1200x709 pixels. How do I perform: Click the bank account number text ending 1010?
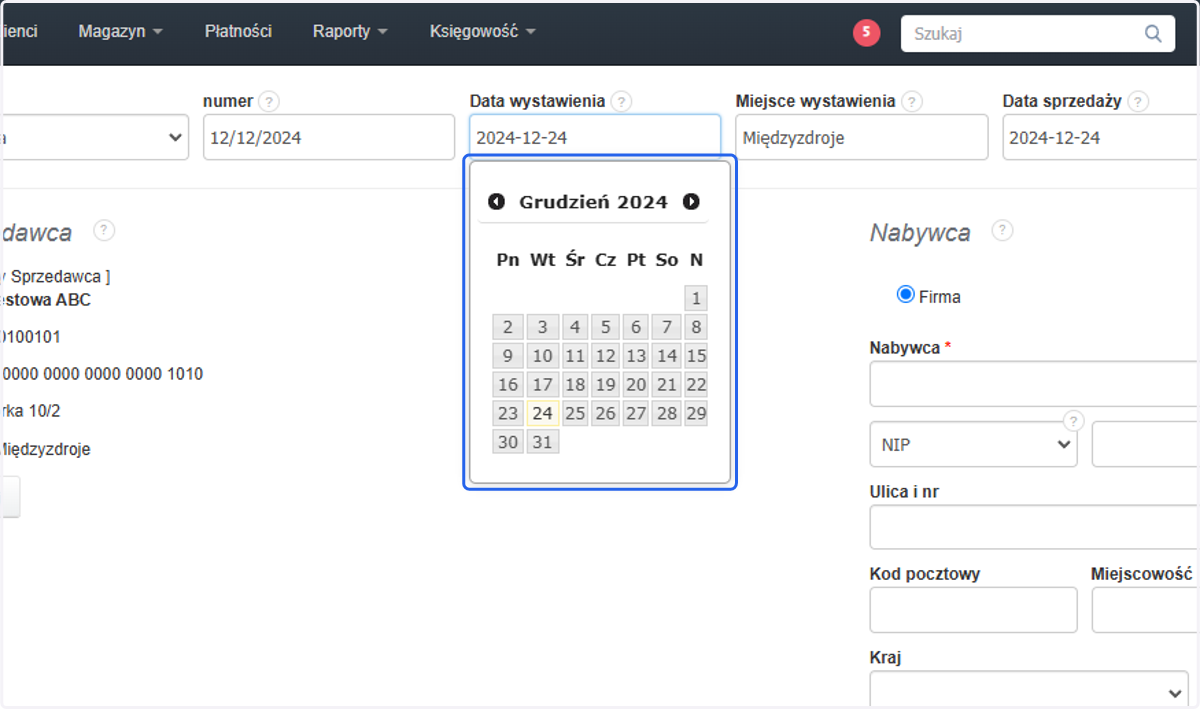[101, 374]
